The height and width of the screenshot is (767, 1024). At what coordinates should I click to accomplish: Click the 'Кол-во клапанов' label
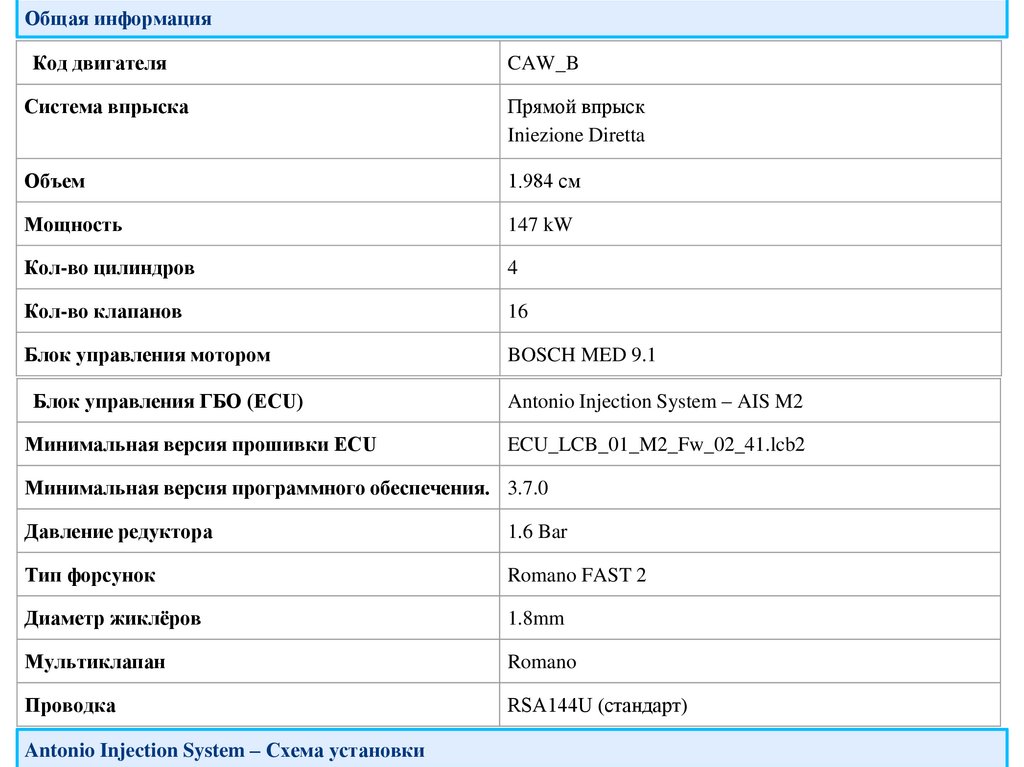pyautogui.click(x=103, y=312)
